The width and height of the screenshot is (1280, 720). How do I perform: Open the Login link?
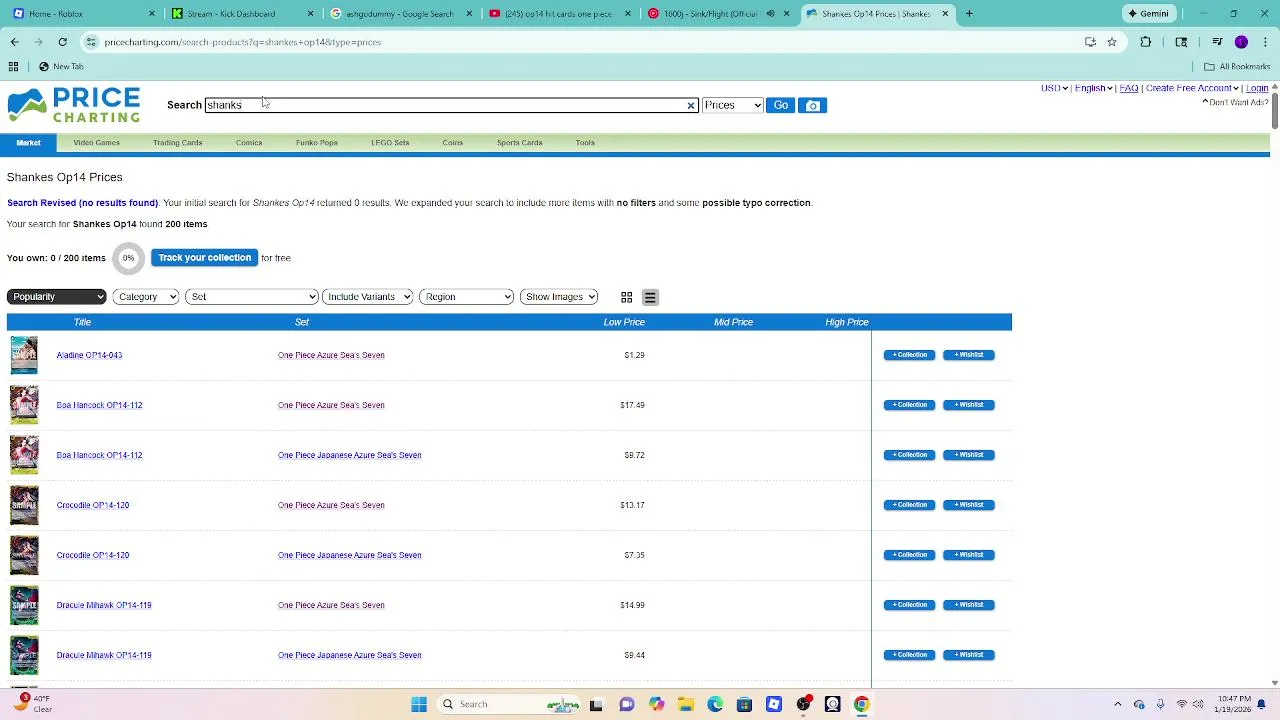1257,88
